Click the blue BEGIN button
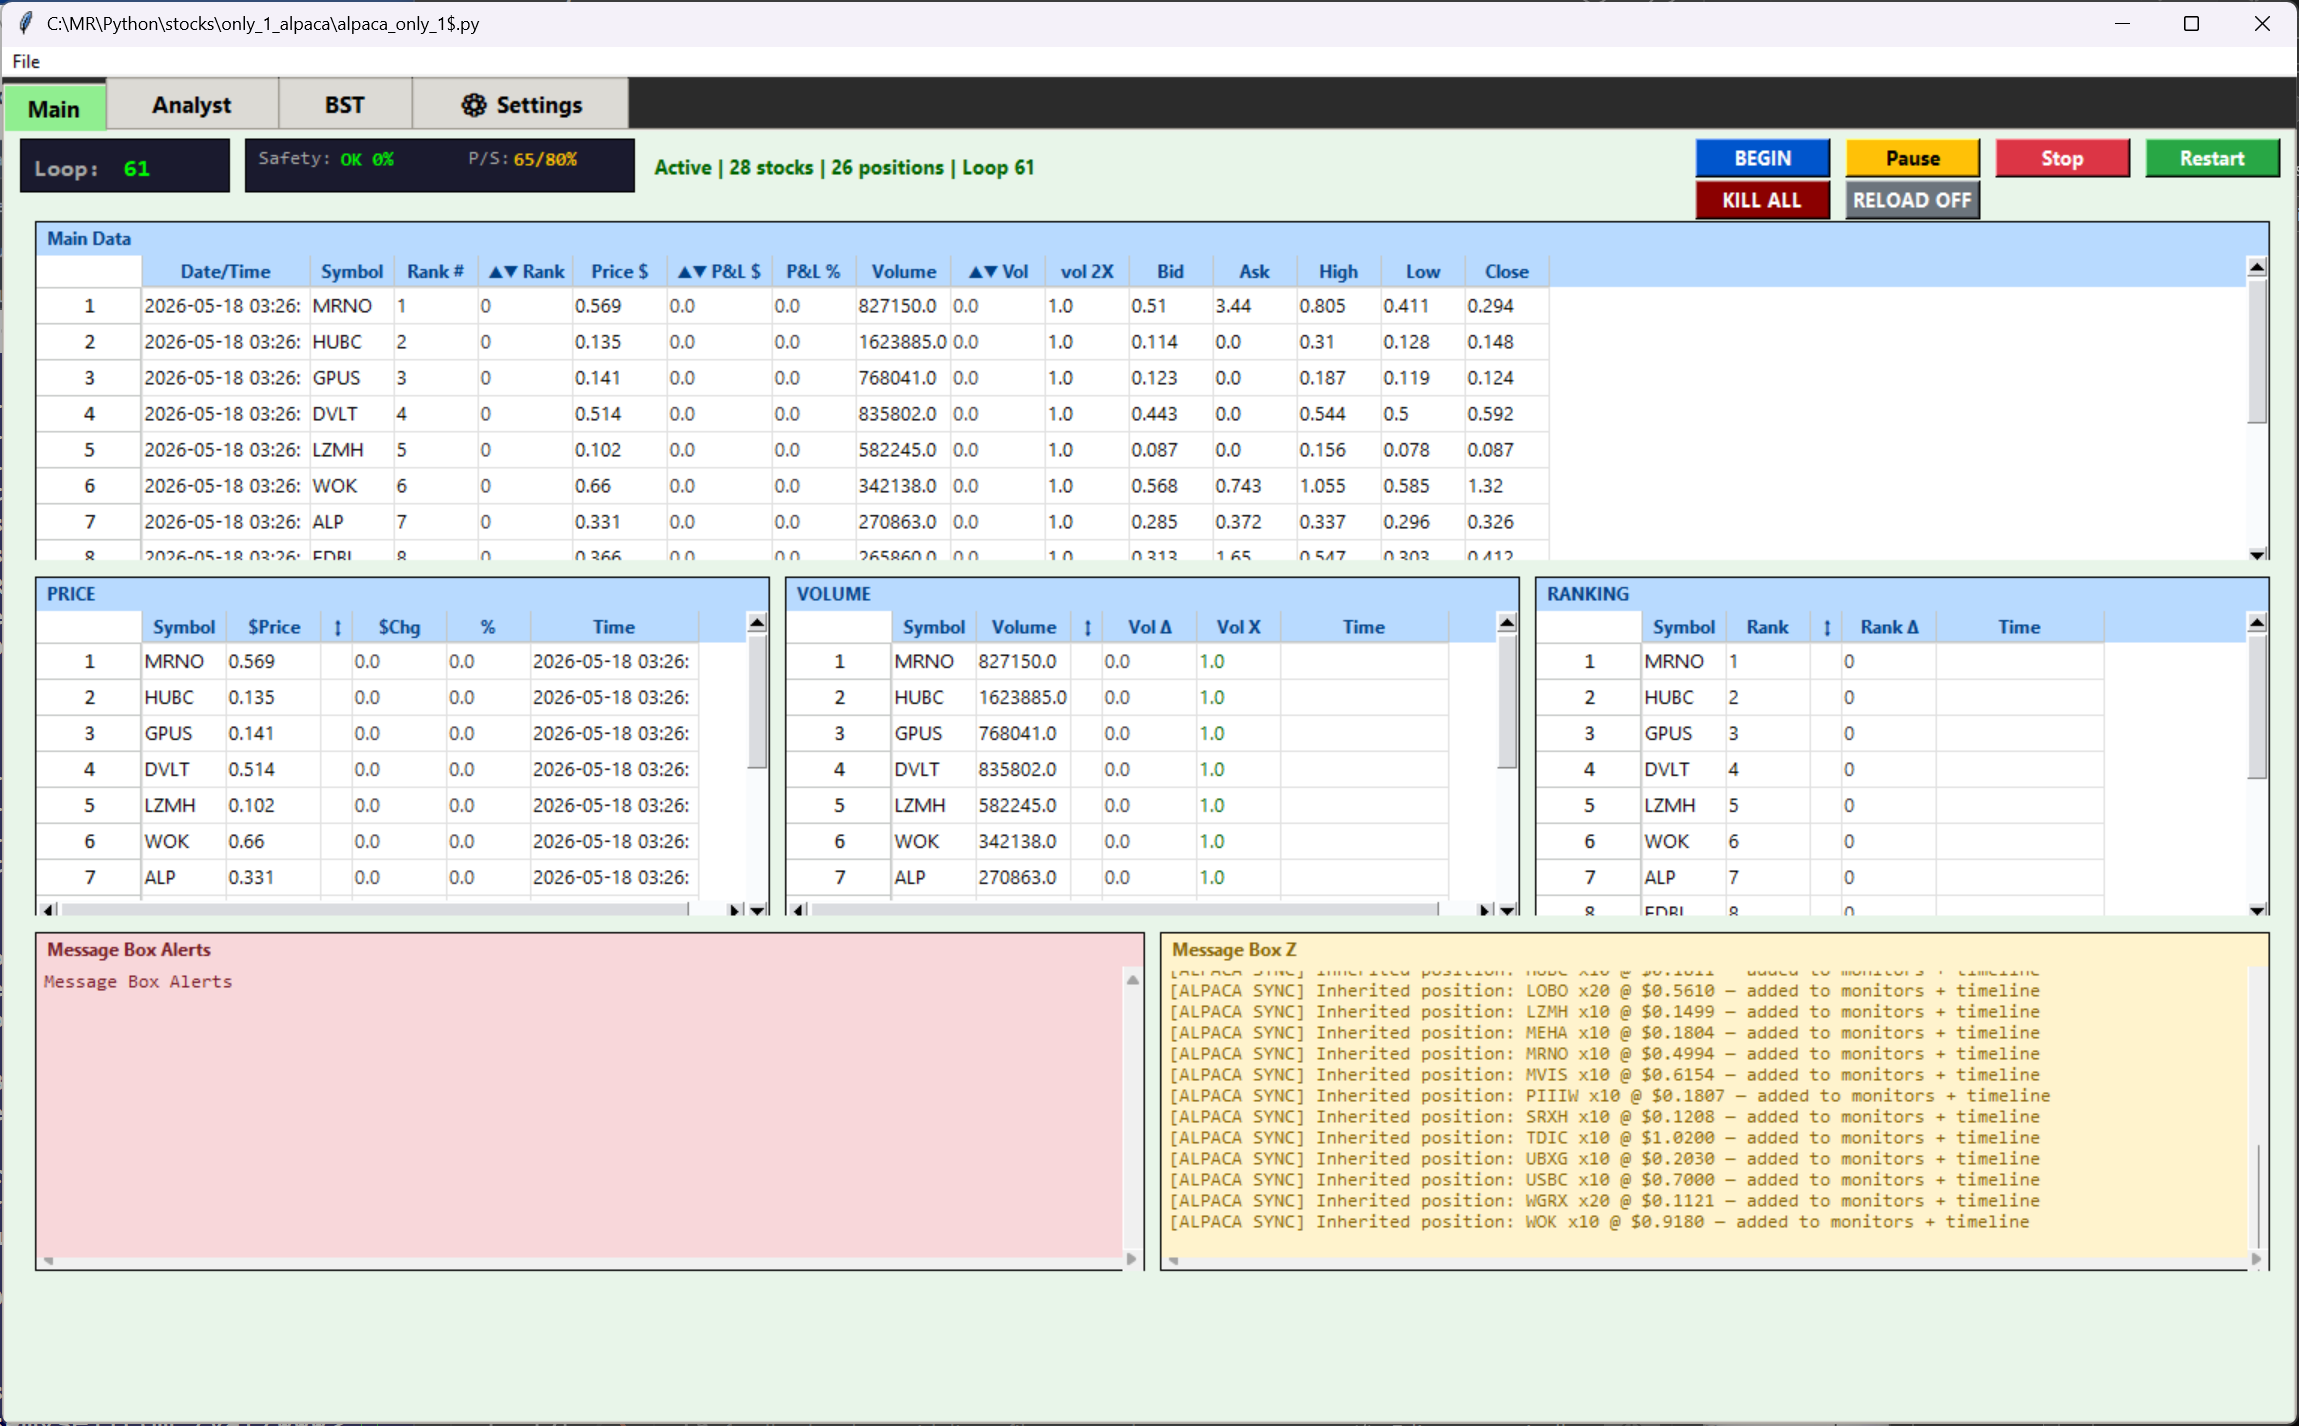Image resolution: width=2299 pixels, height=1426 pixels. tap(1762, 158)
